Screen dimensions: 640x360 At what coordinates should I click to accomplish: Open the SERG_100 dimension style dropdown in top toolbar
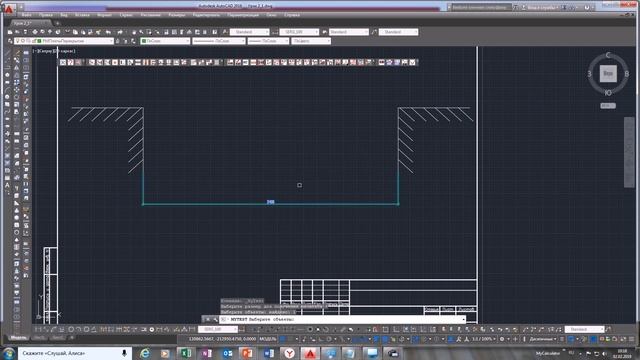299,32
